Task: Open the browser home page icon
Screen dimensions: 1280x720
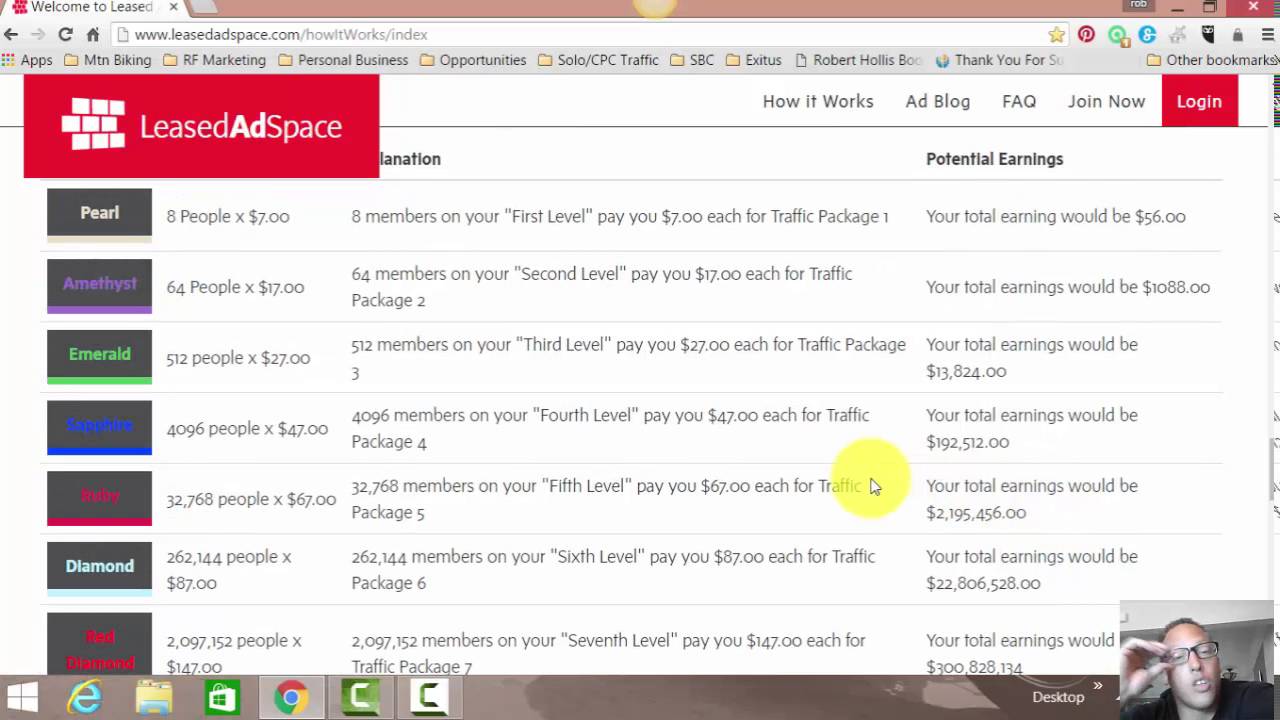Action: [92, 34]
